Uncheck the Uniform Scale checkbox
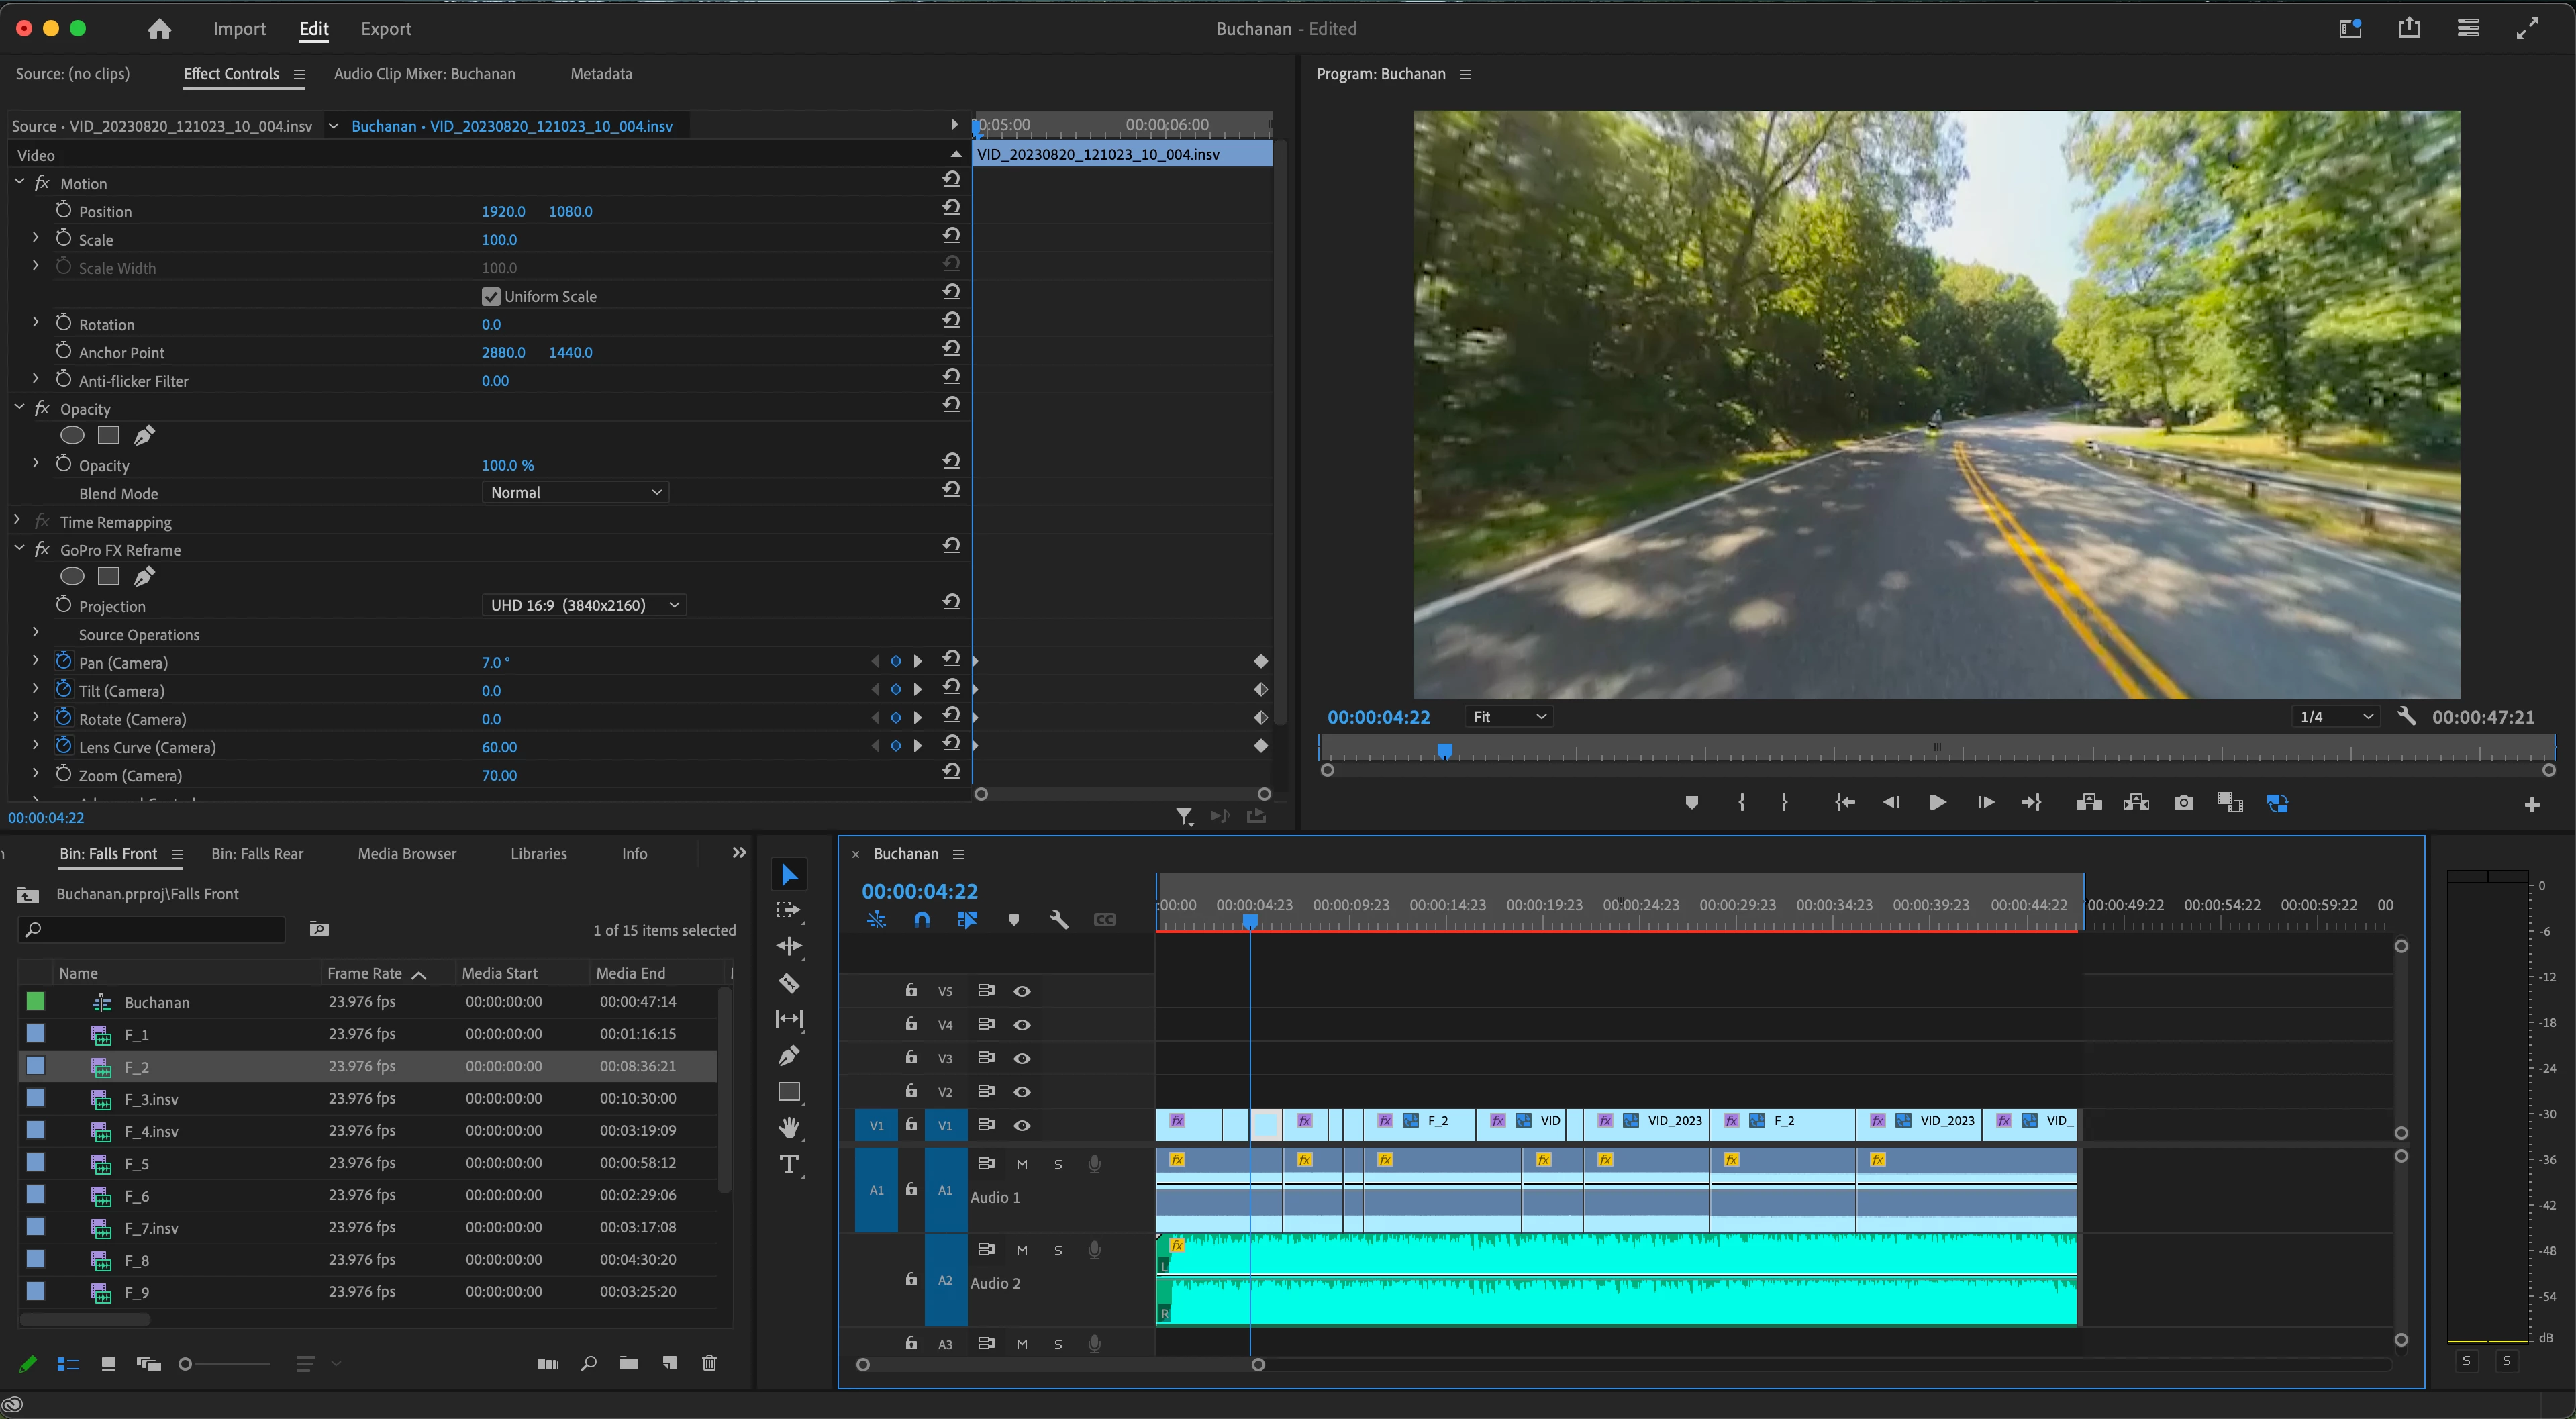The image size is (2576, 1419). (490, 296)
